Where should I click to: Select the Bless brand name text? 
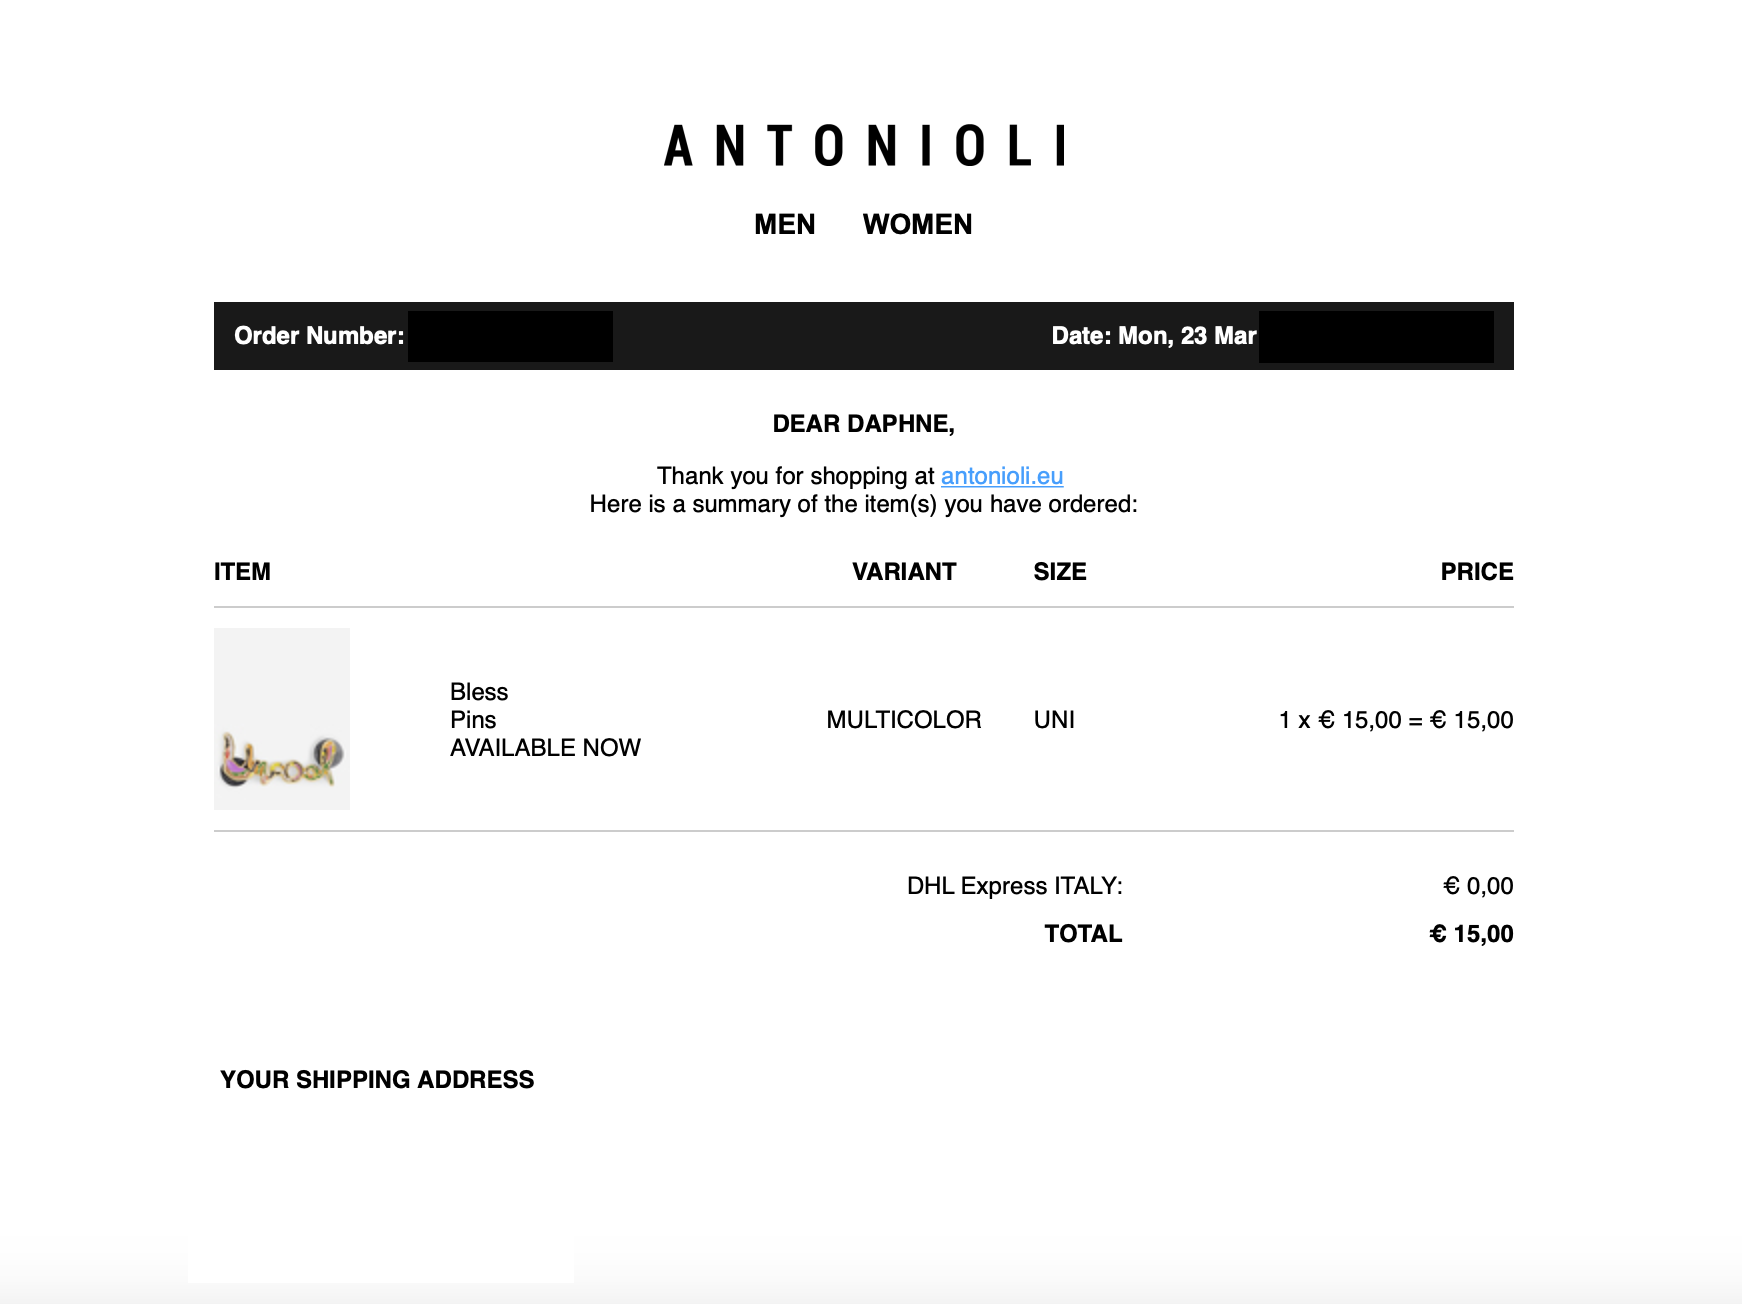[x=479, y=692]
